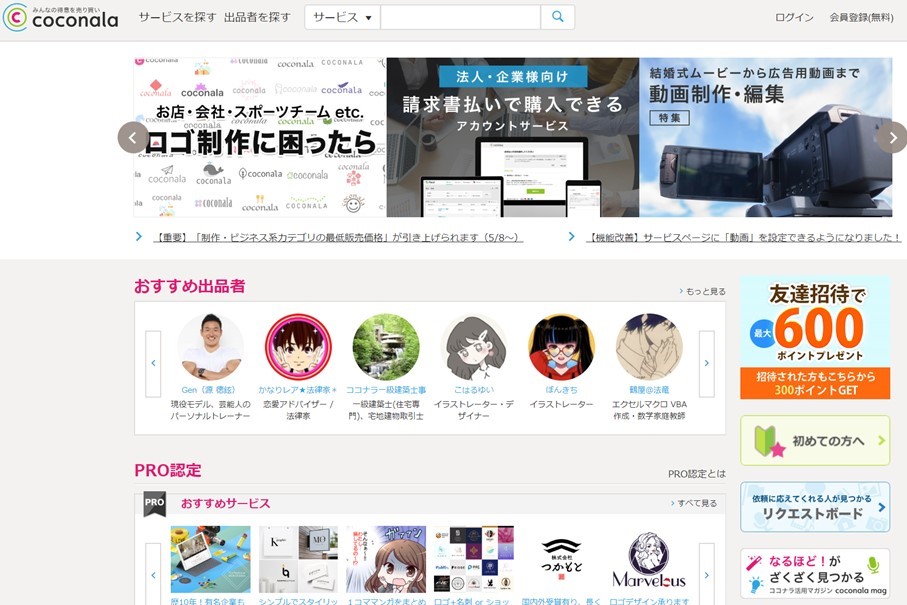The height and width of the screenshot is (605, 907).
Task: Open かなりレア★法律家 avatar
Action: [x=298, y=347]
